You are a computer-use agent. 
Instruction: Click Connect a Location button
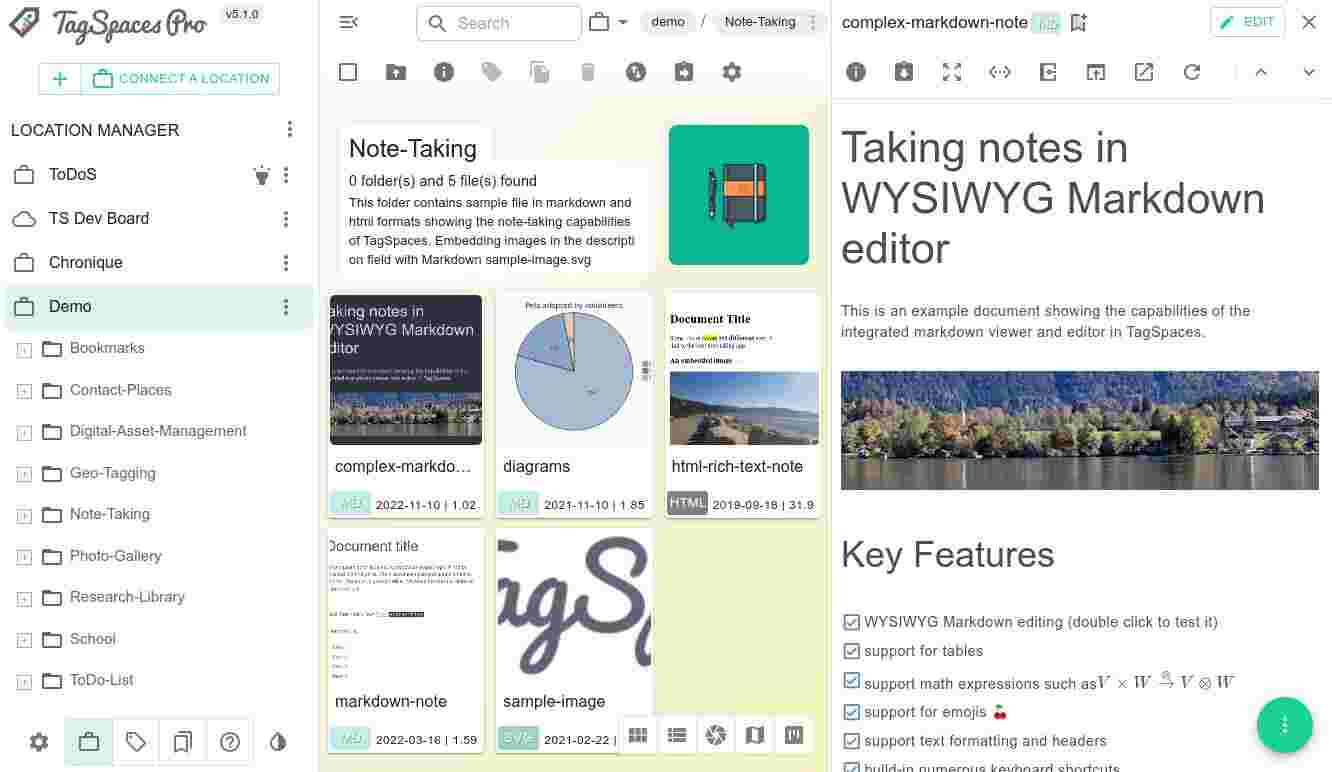click(180, 79)
